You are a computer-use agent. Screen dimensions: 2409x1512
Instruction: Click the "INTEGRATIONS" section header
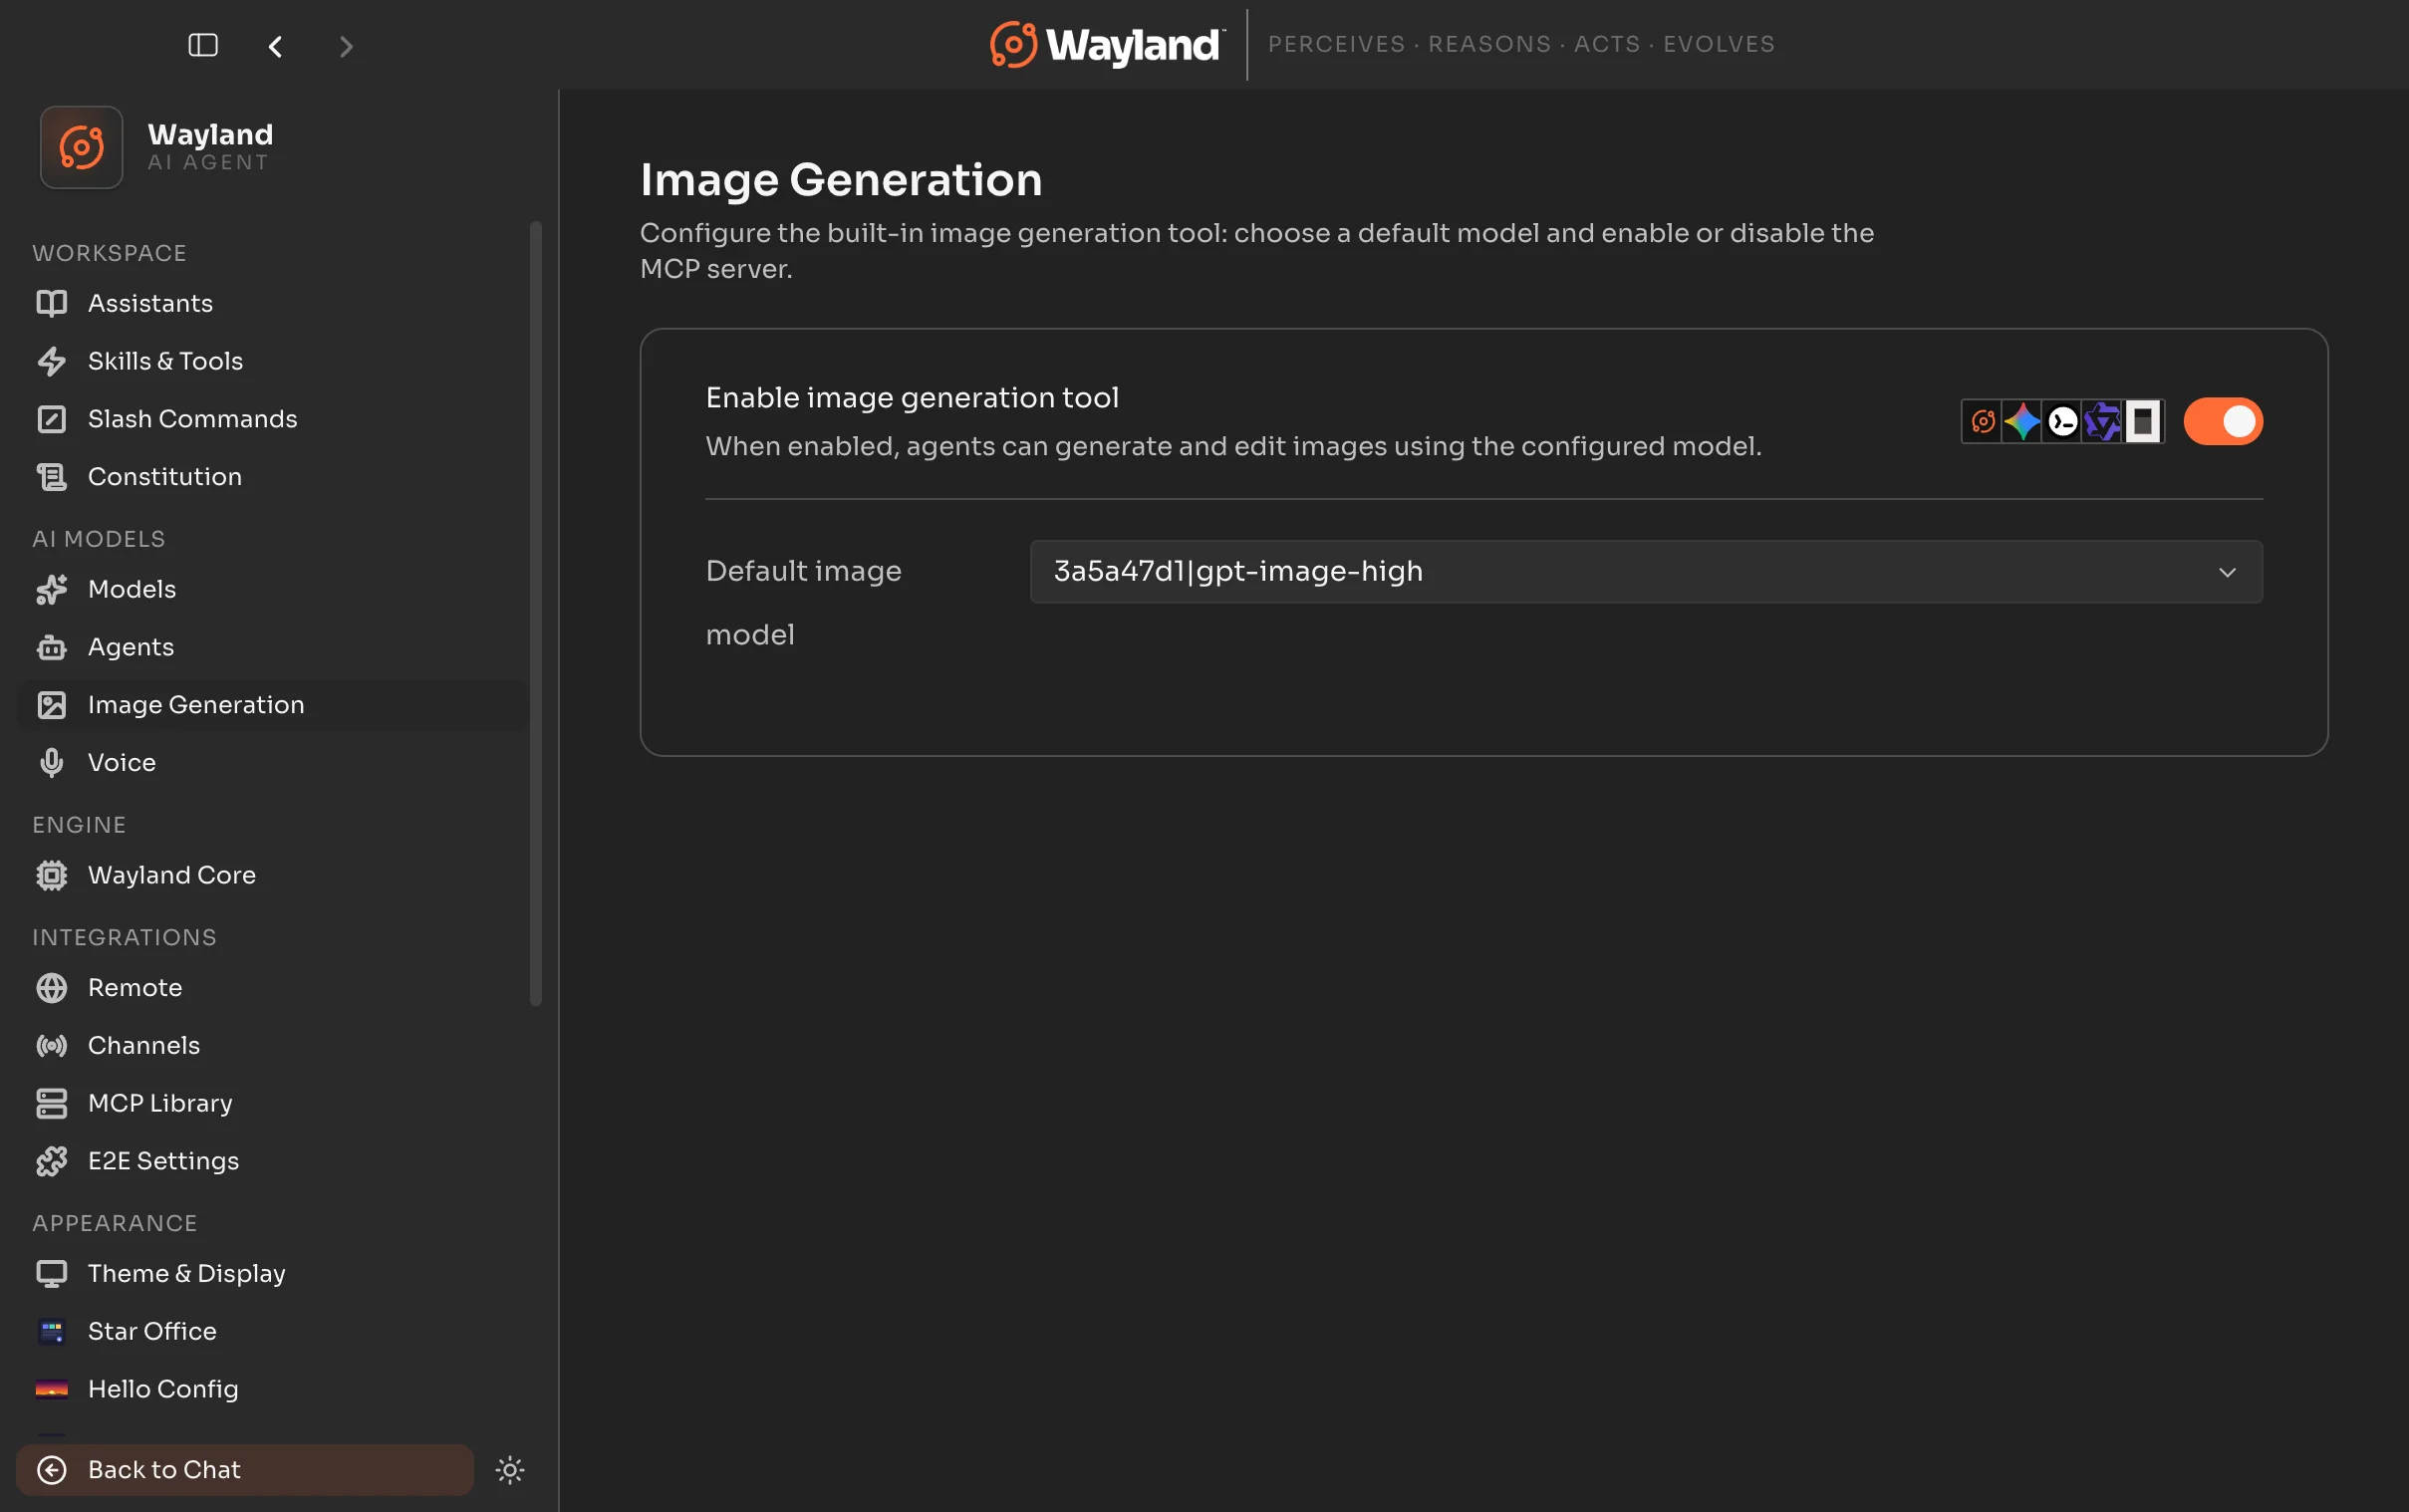125,937
